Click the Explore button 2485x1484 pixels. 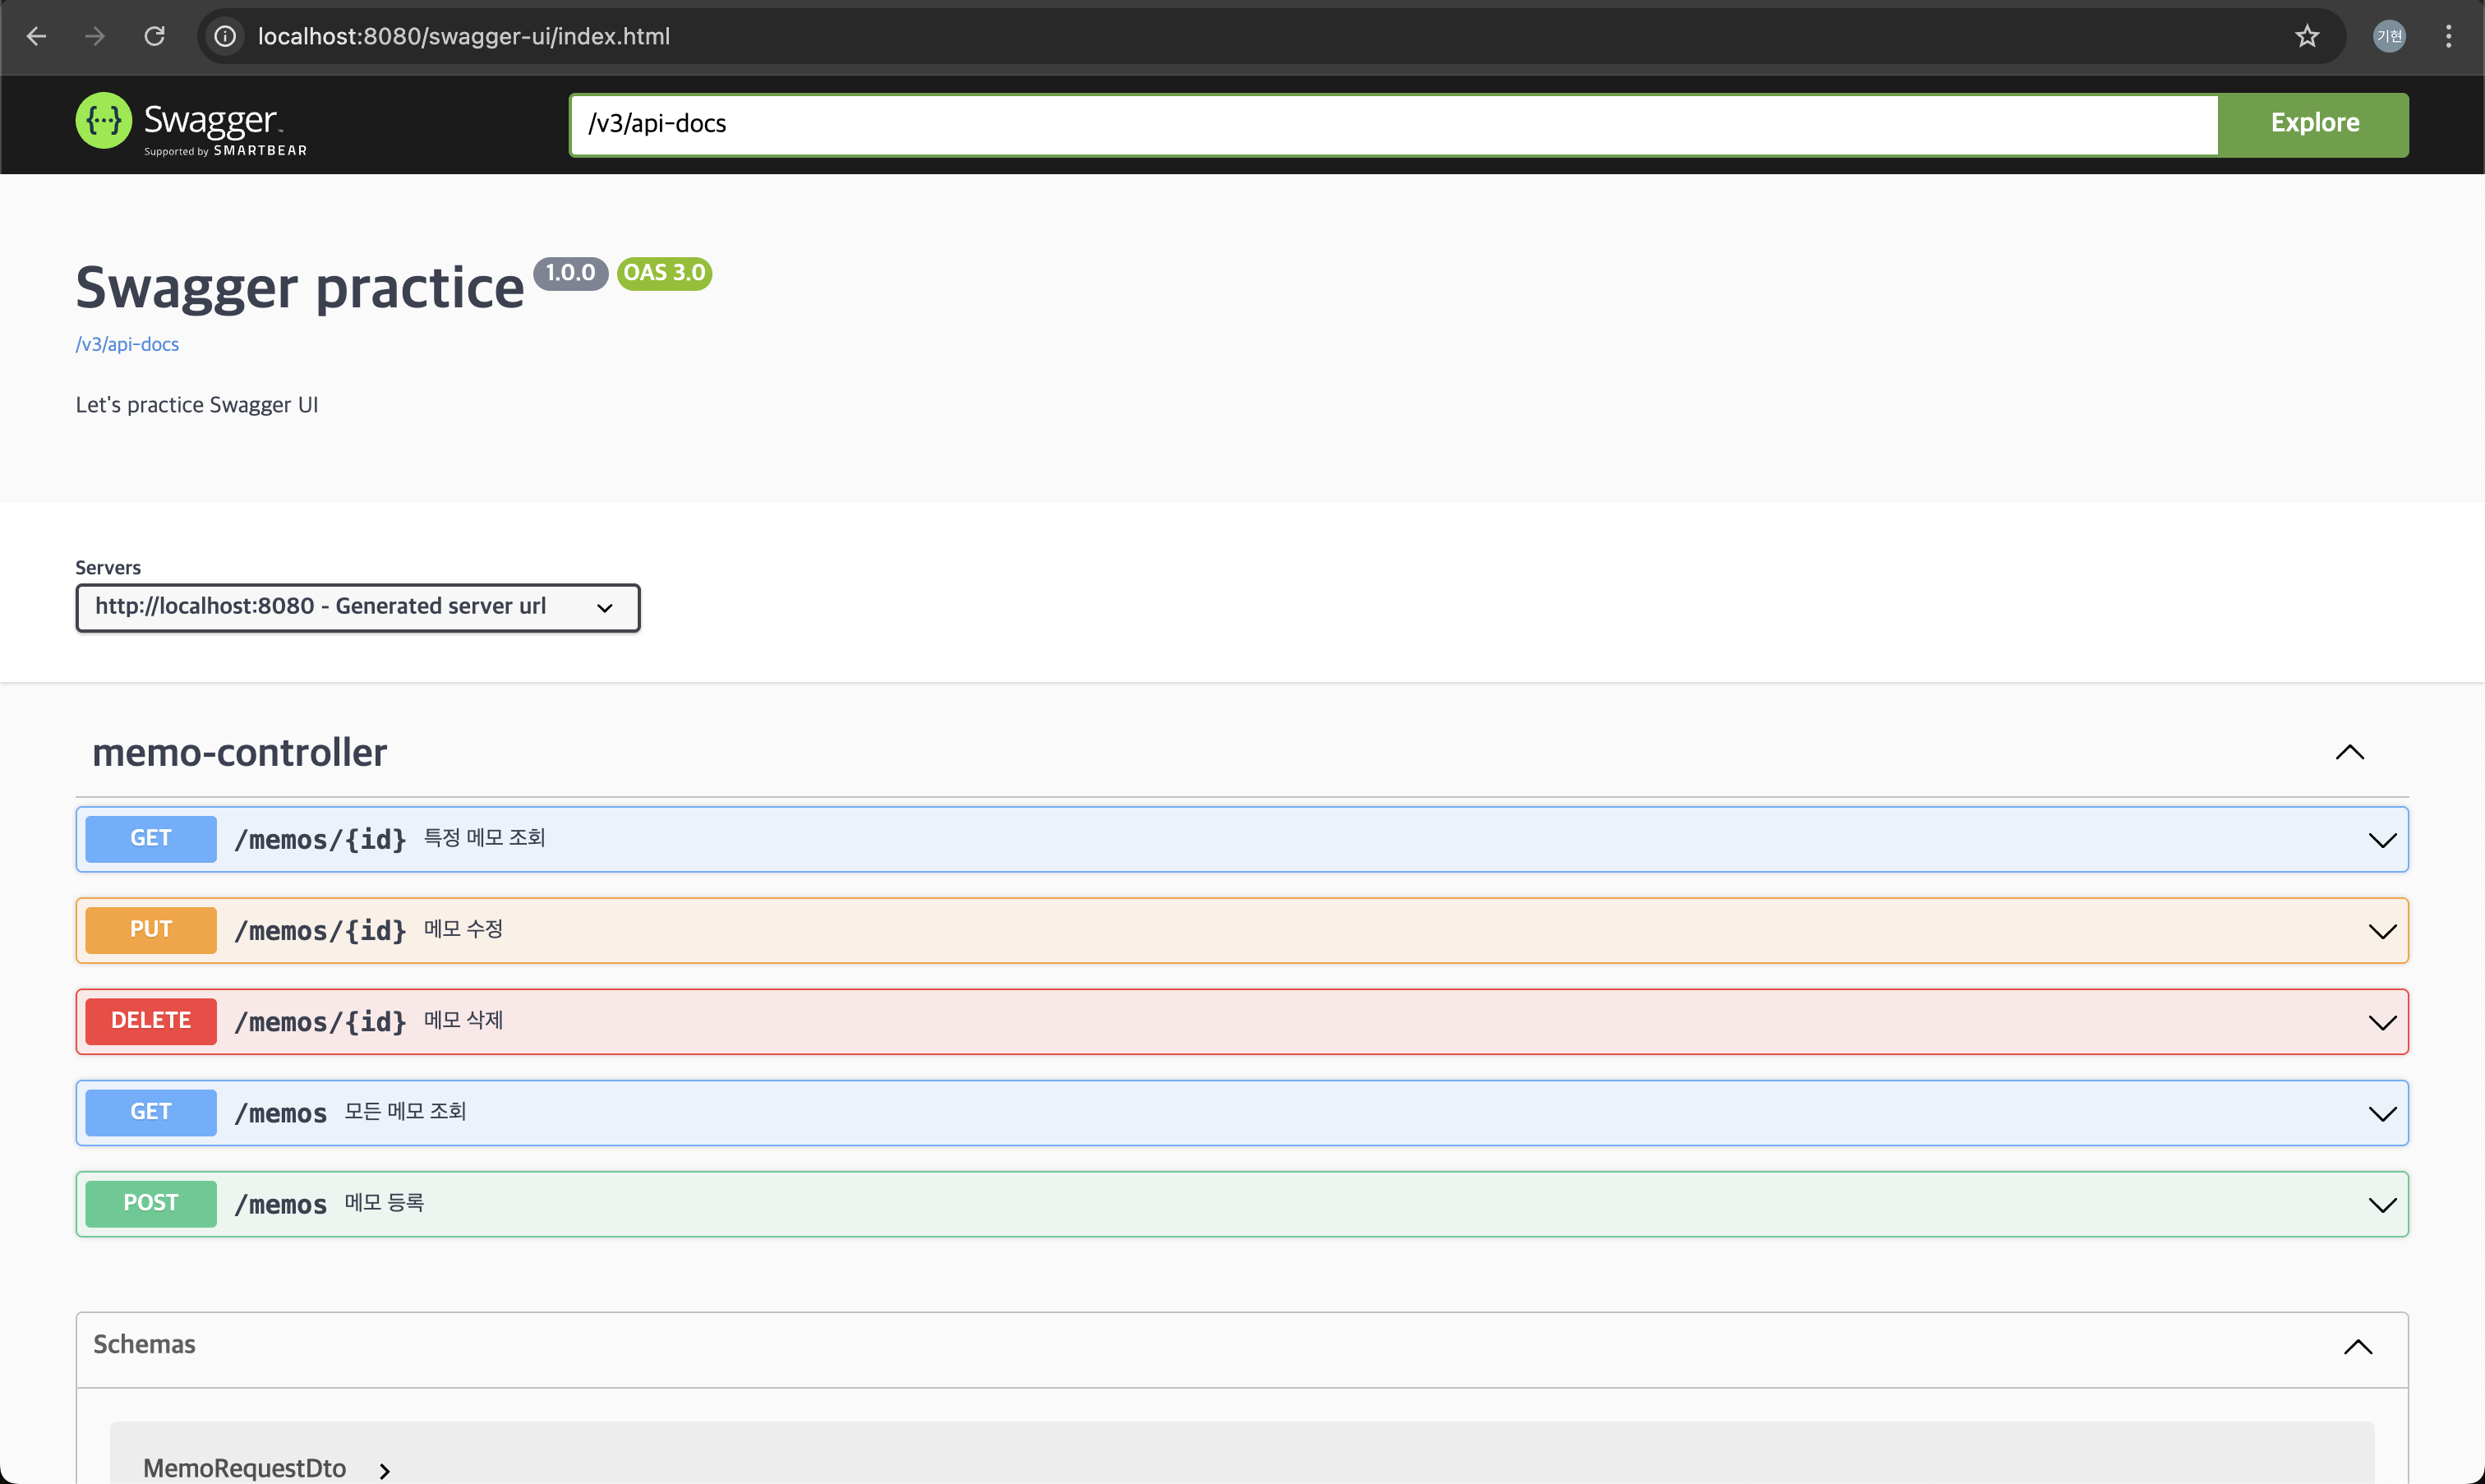click(2313, 124)
